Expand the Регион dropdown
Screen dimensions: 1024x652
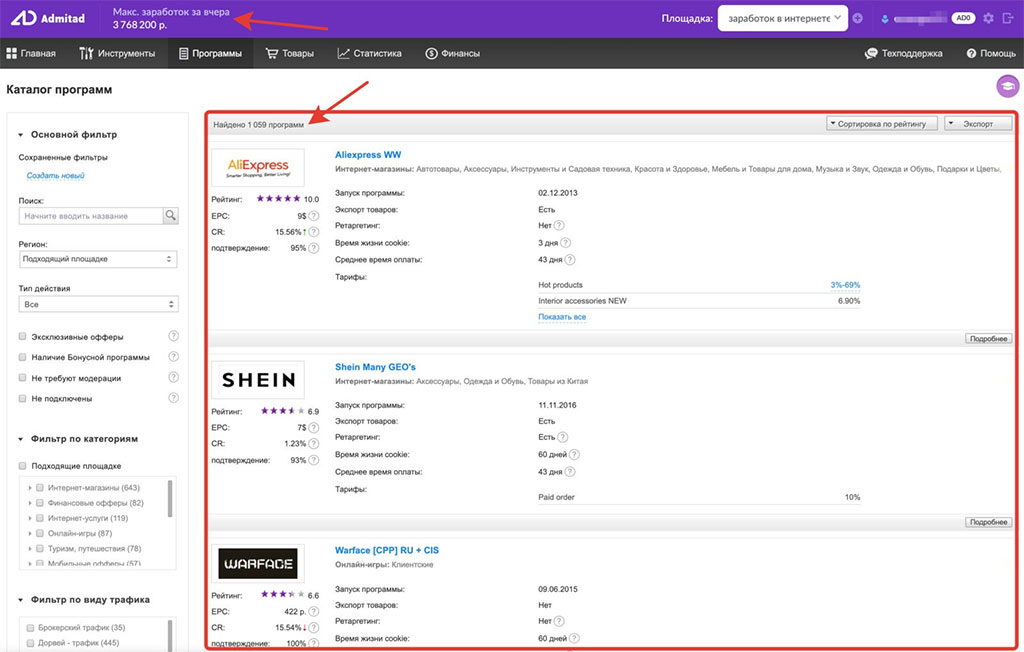(x=98, y=260)
